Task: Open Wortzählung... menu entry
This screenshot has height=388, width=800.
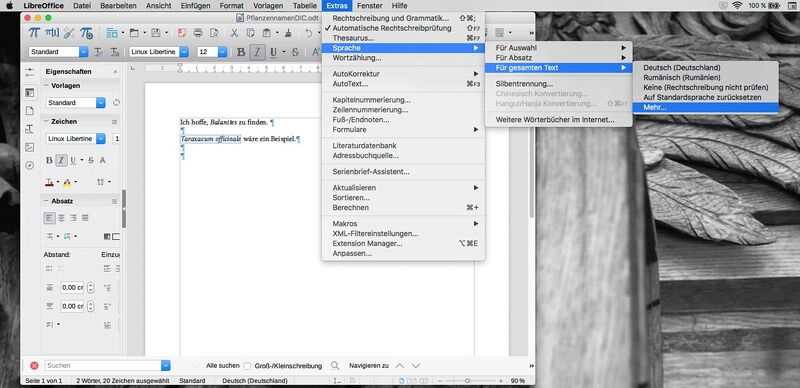Action: [x=403, y=58]
